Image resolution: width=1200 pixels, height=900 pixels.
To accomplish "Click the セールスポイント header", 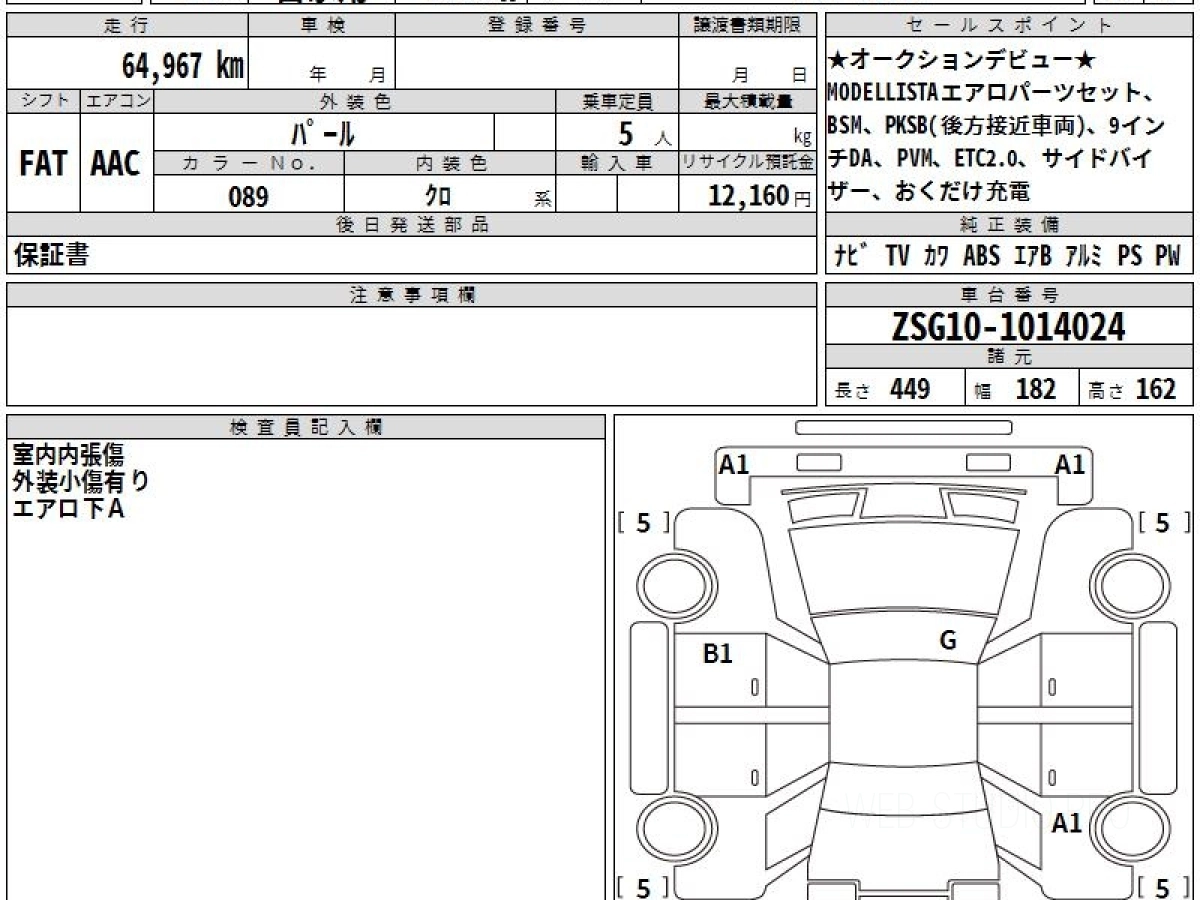I will 1010,26.
